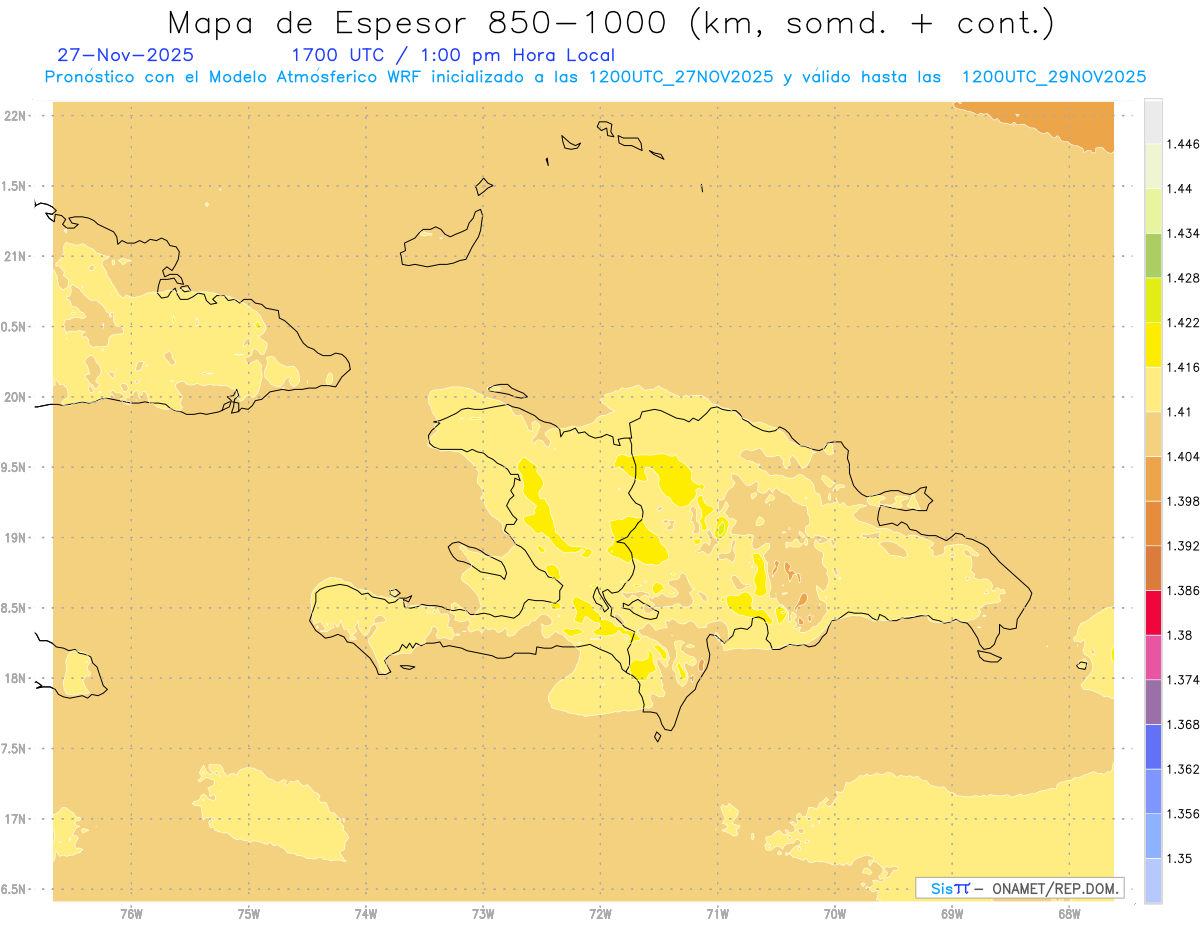Click the 18N latitude label
Screen dimensions: 1200x927
pos(16,678)
